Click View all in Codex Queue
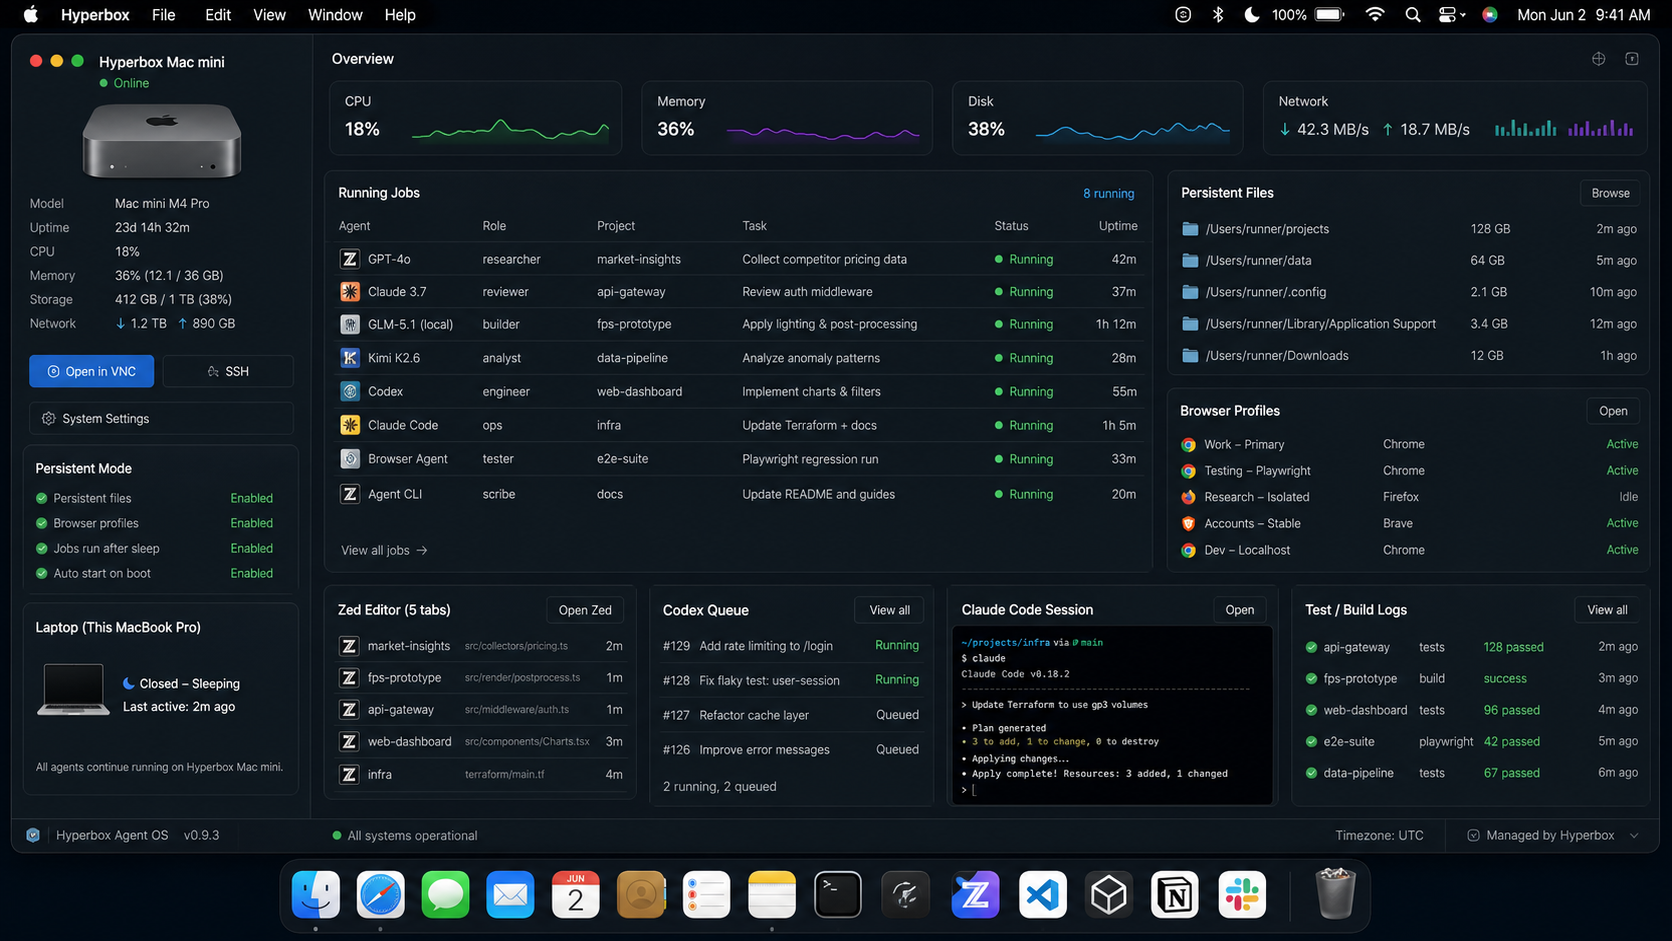This screenshot has height=941, width=1672. point(889,610)
